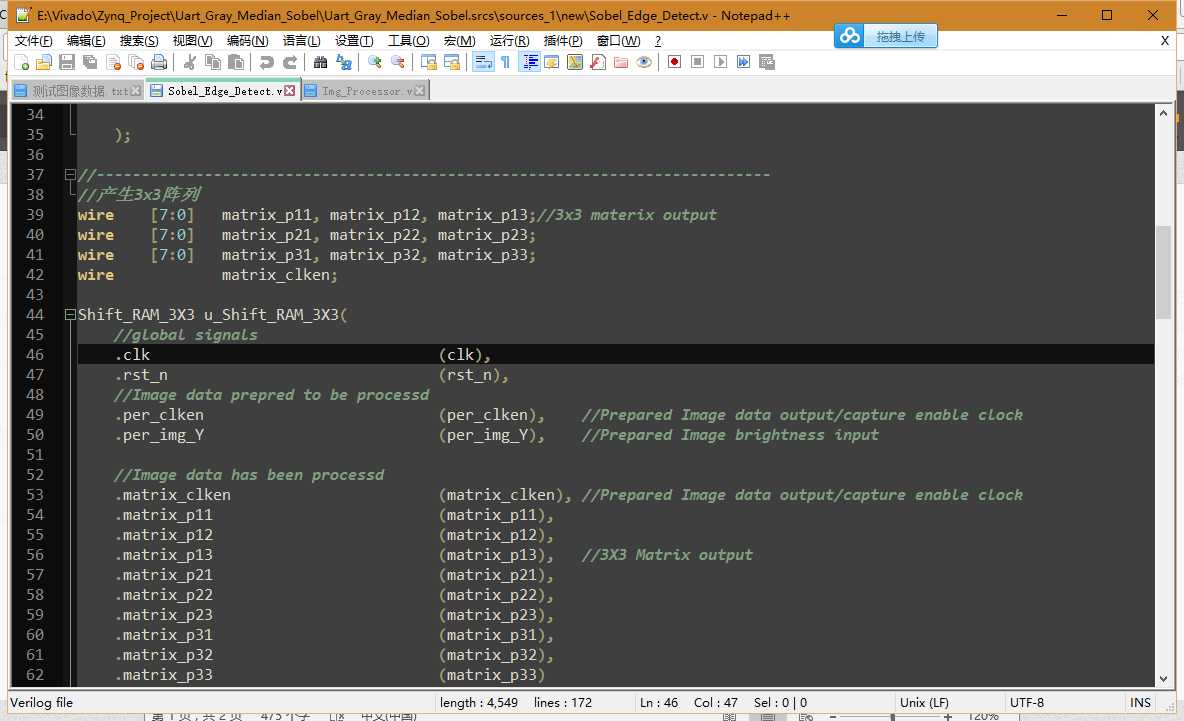Close all files via toolbar
This screenshot has width=1184, height=721.
(136, 62)
